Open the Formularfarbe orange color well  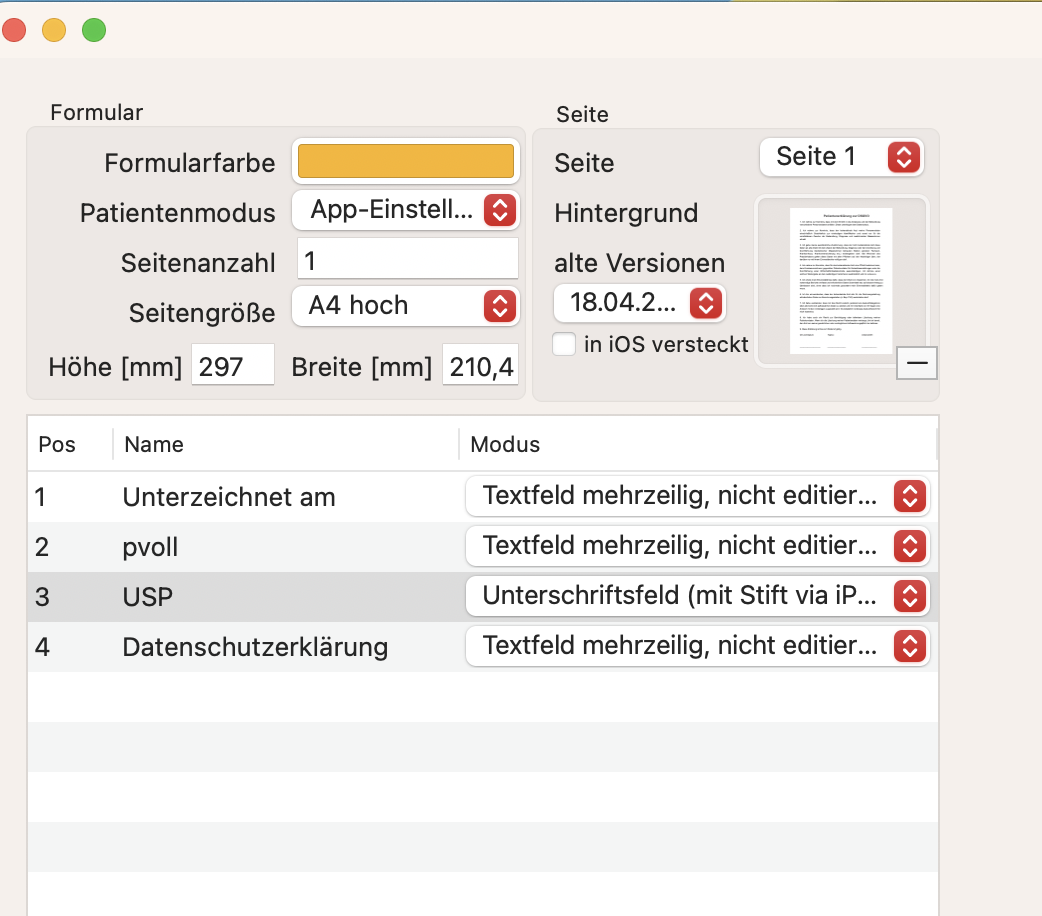(405, 161)
